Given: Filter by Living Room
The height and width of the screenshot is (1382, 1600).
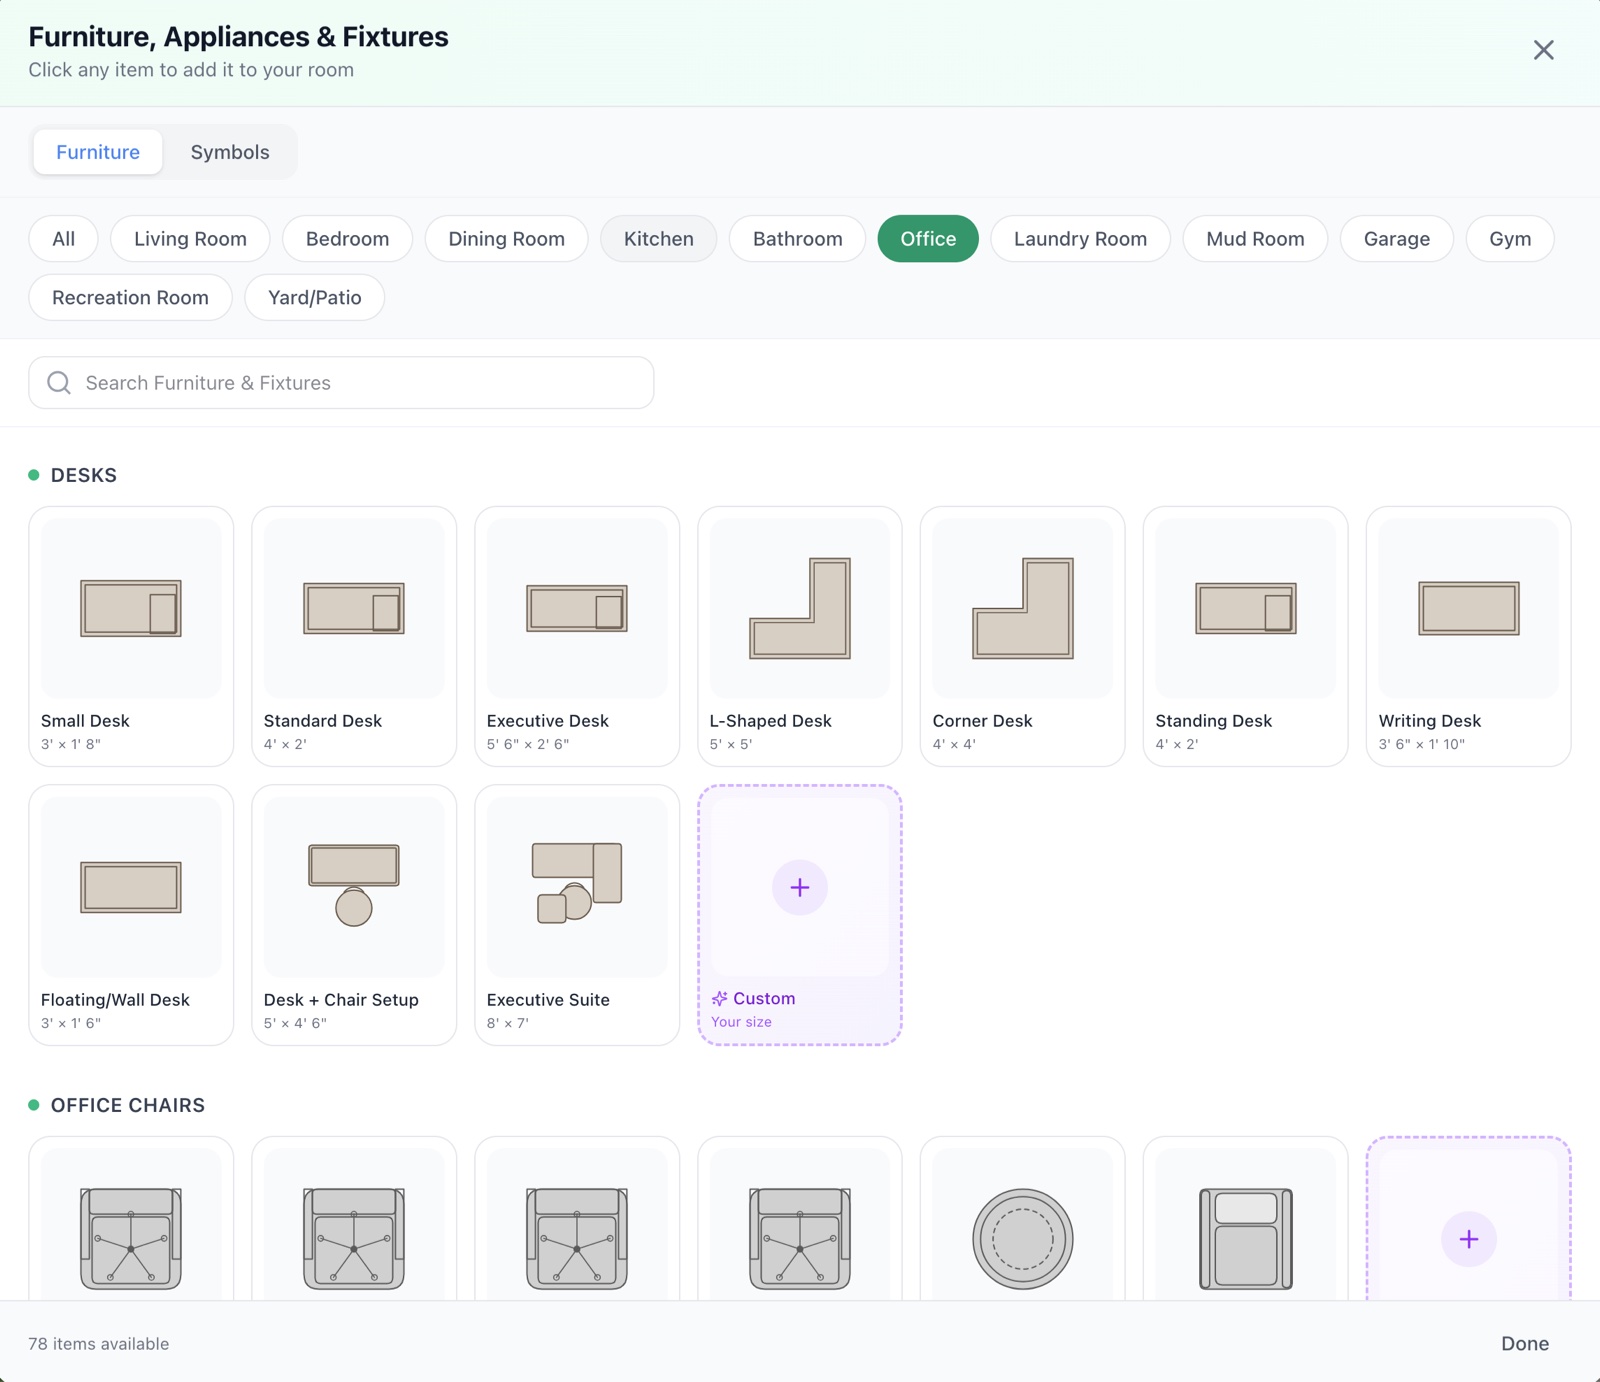Looking at the screenshot, I should 190,239.
